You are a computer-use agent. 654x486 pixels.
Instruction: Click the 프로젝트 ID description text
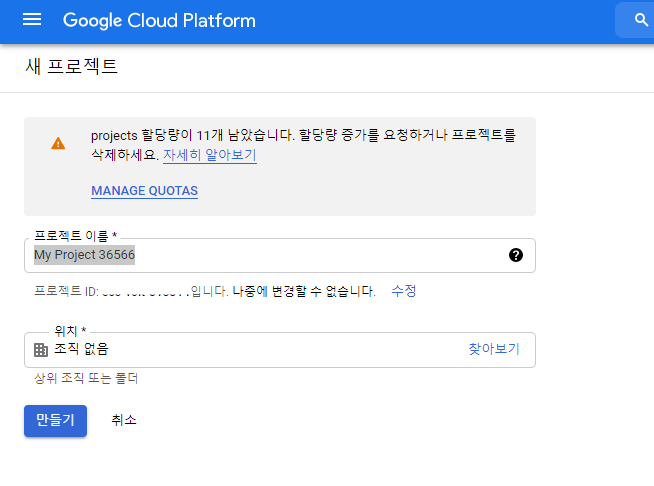pyautogui.click(x=204, y=291)
